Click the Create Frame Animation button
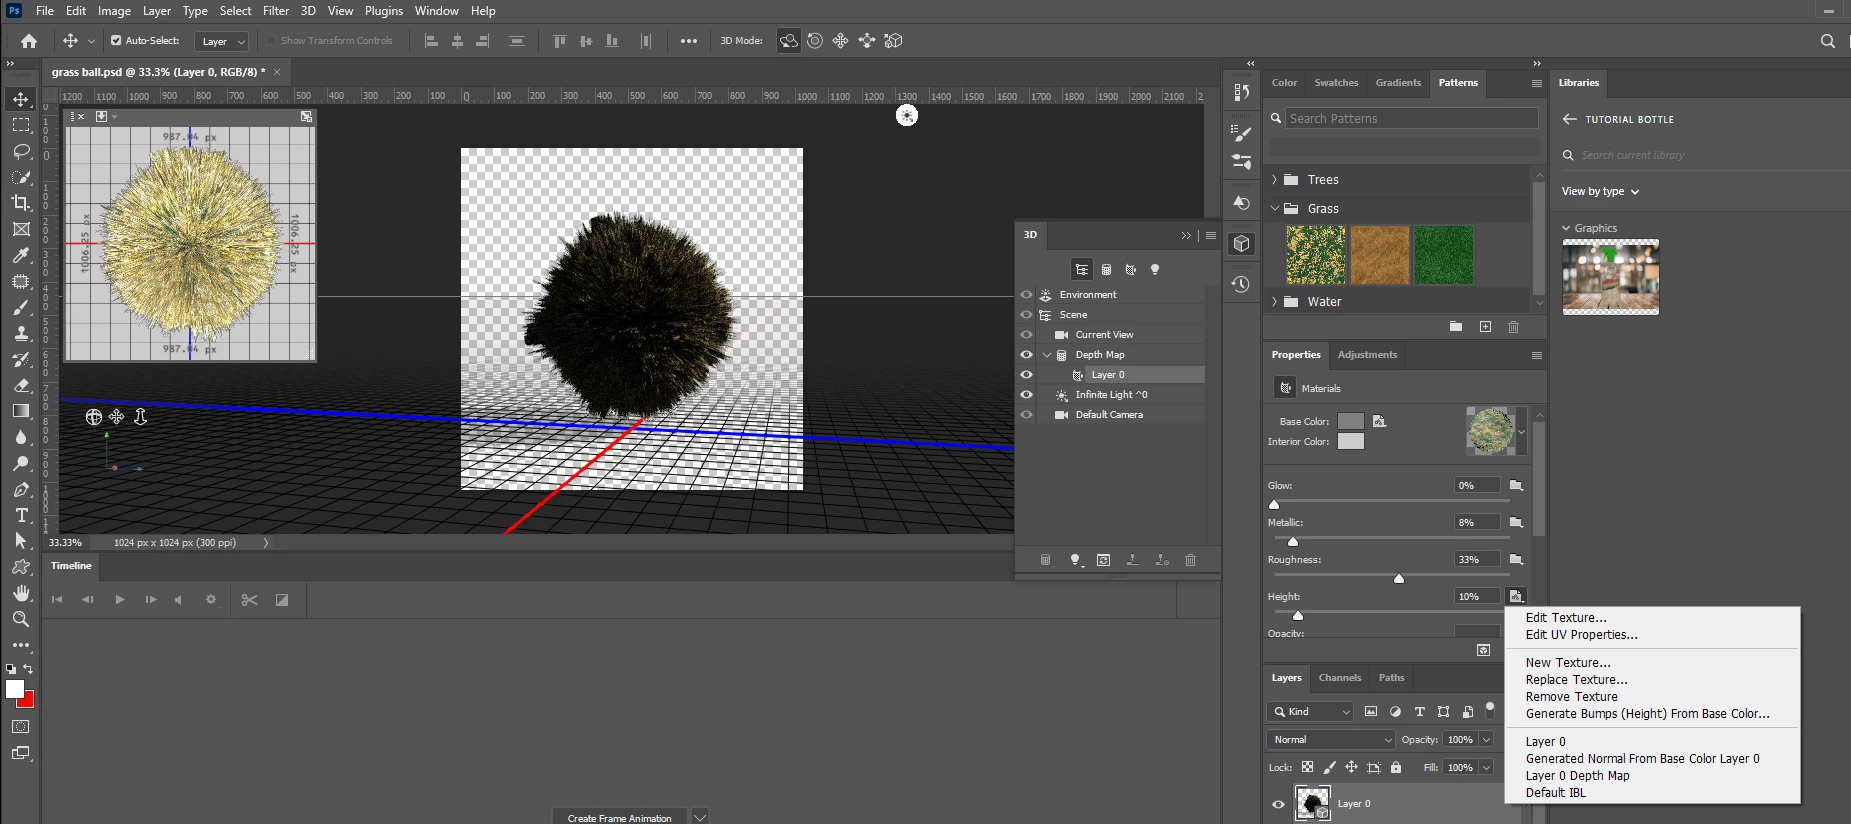 (619, 818)
